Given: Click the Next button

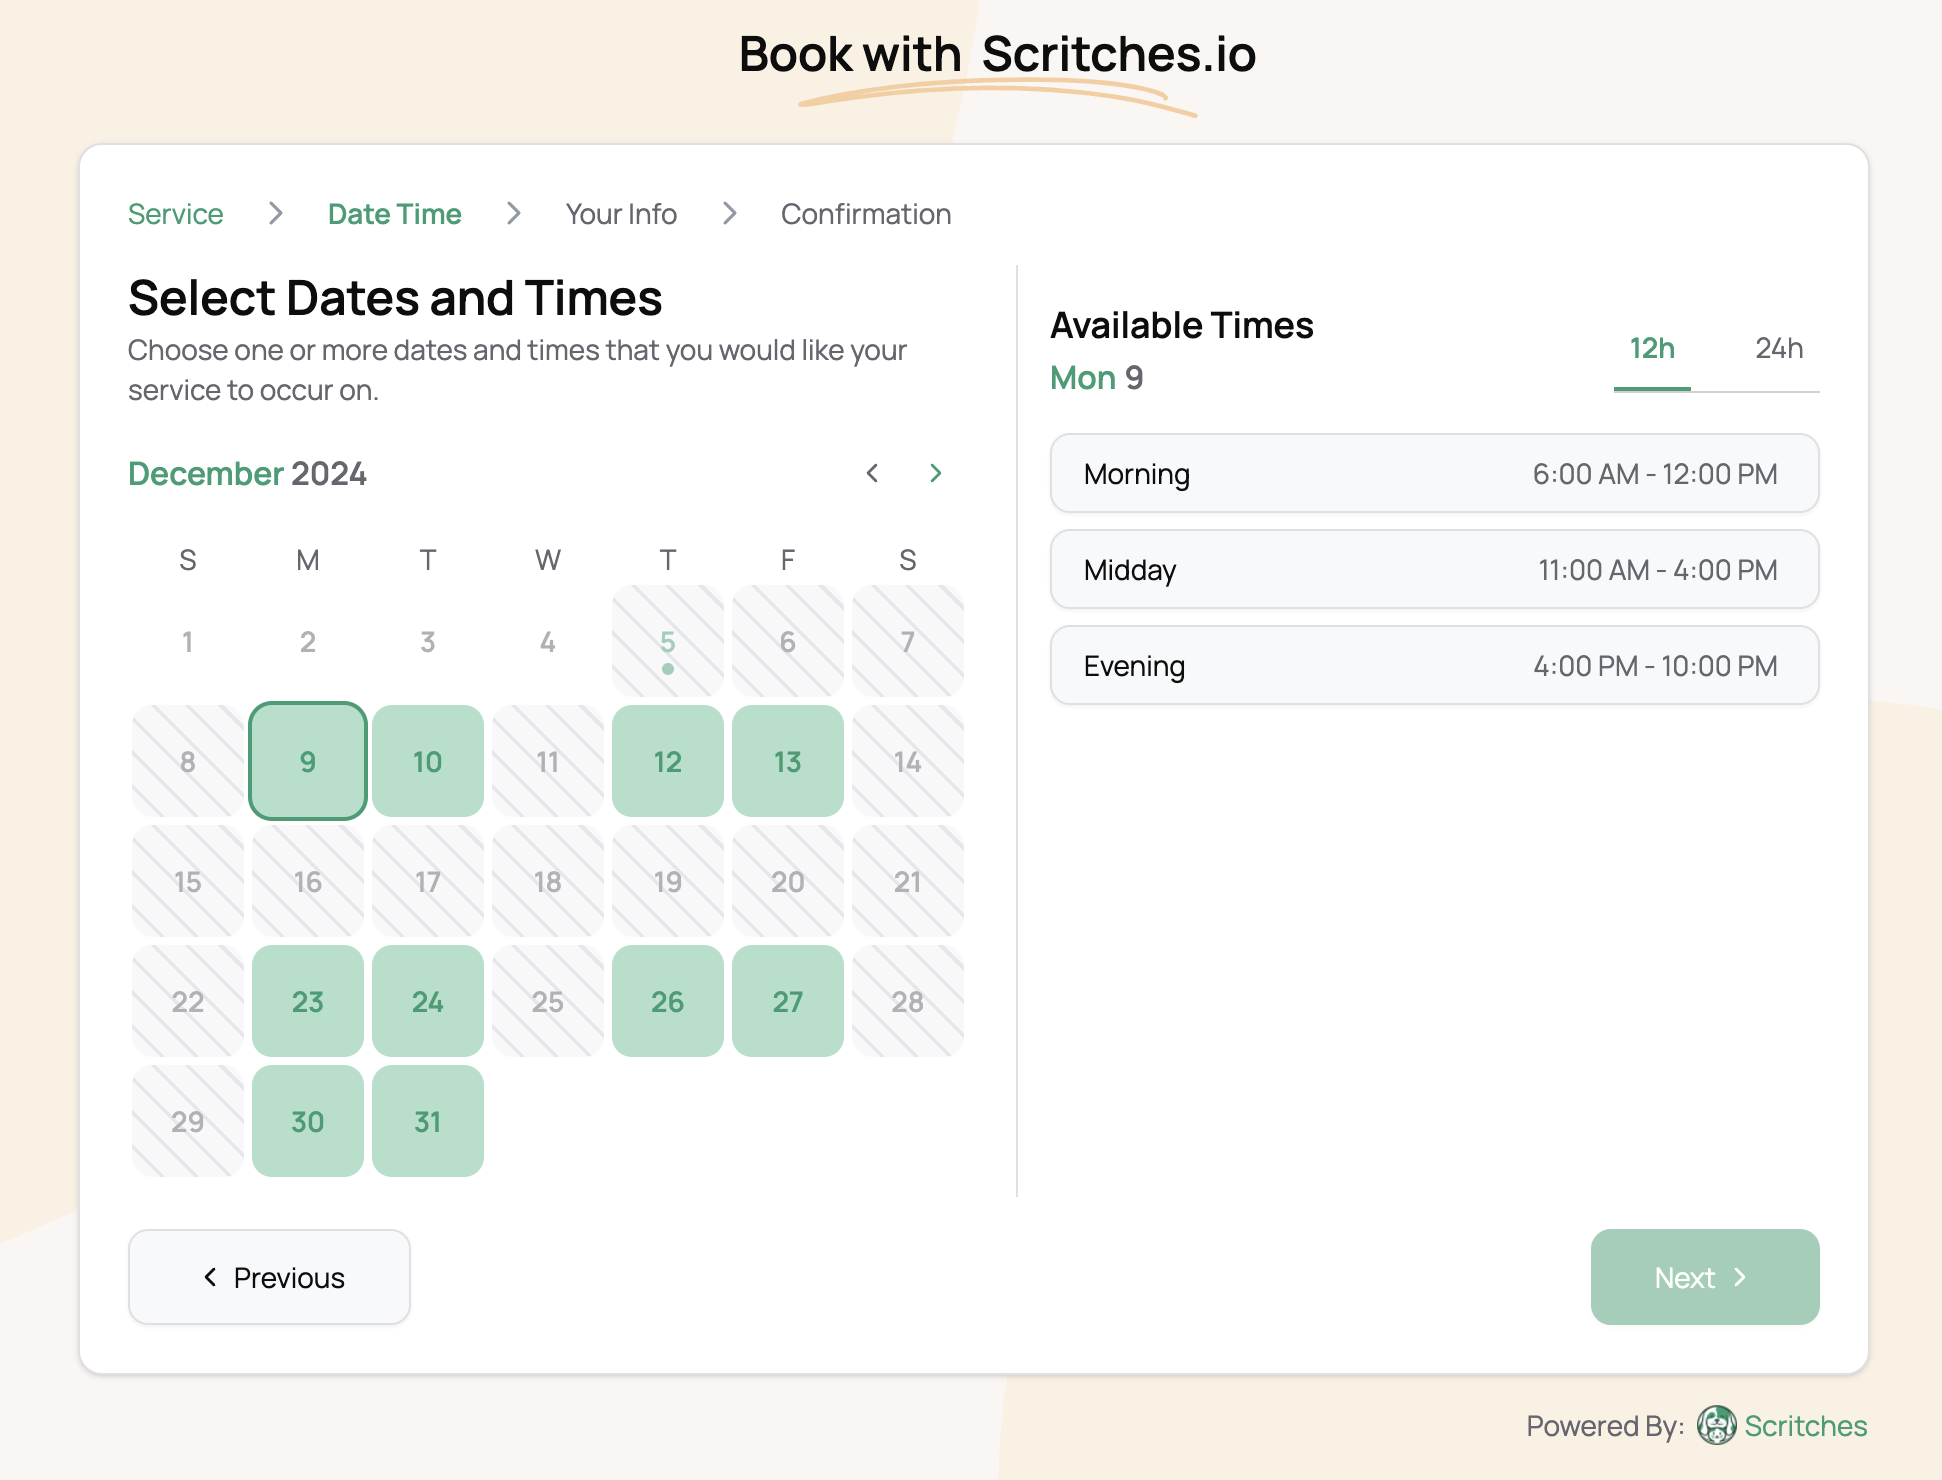Looking at the screenshot, I should coord(1705,1277).
